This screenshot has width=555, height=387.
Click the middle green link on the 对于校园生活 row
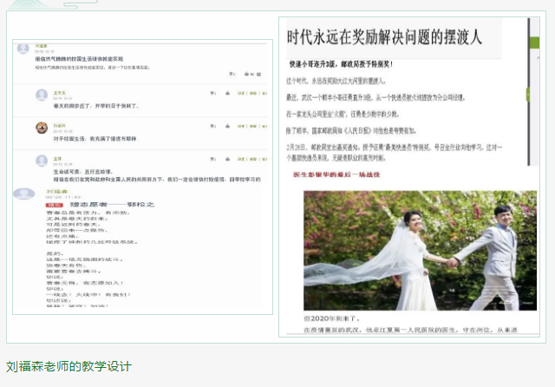(x=253, y=126)
